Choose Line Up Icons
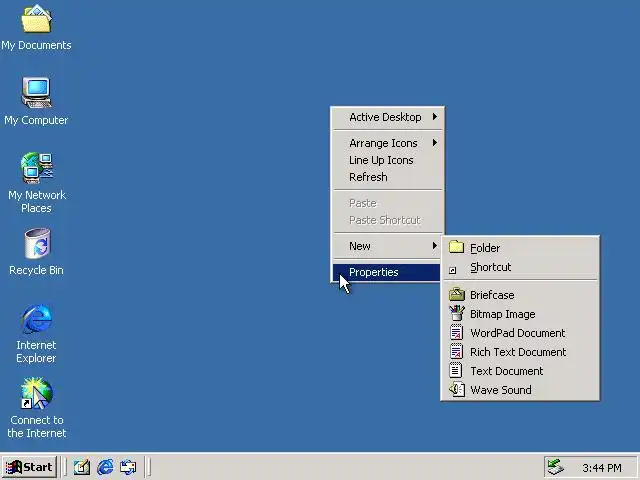 pos(387,160)
